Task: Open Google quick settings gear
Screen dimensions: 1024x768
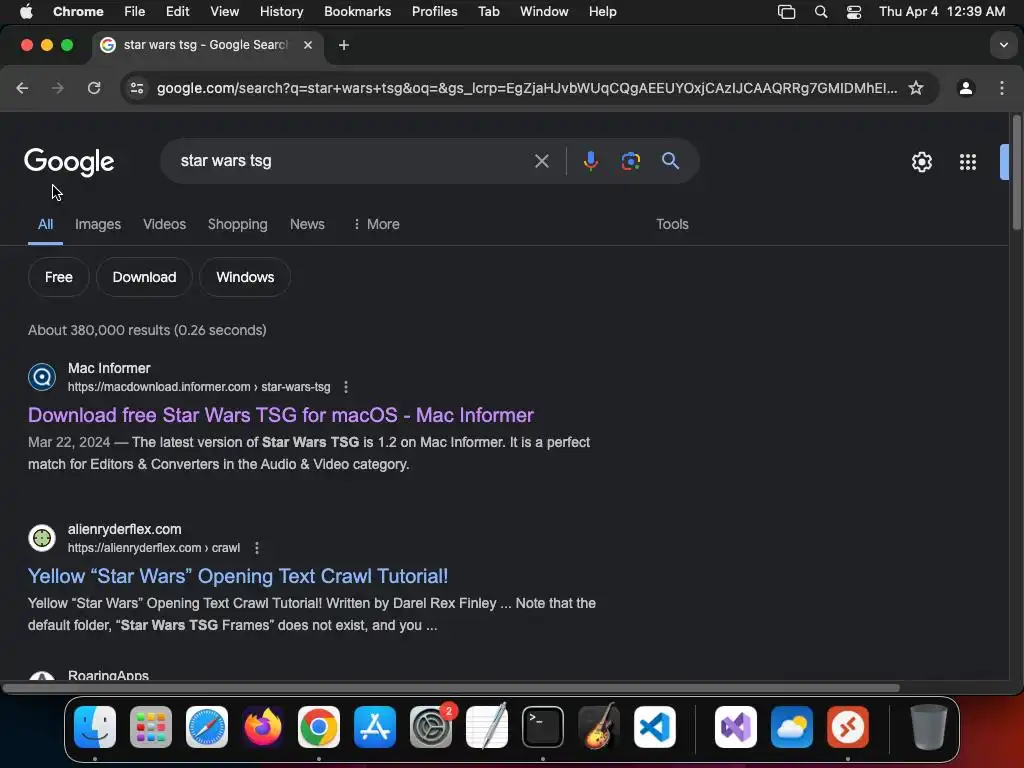Action: [921, 162]
